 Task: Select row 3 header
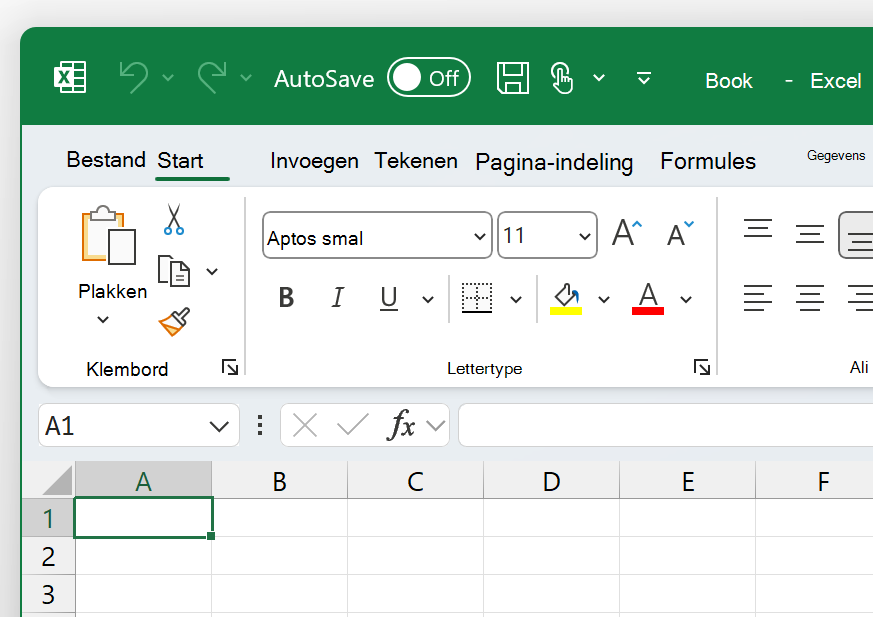click(48, 594)
